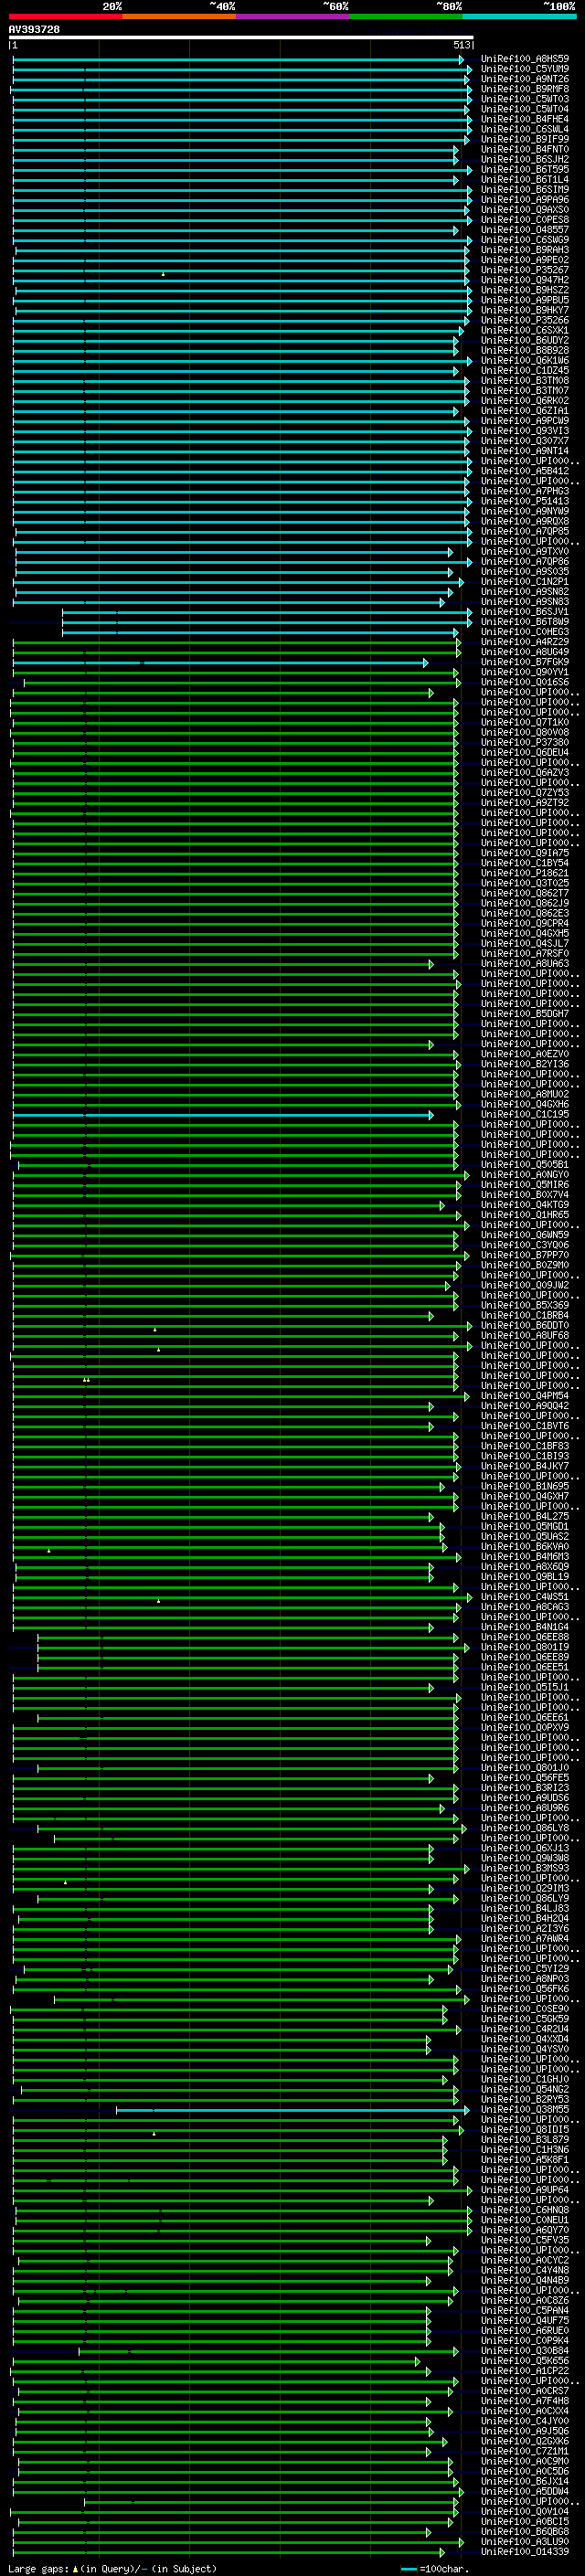Image resolution: width=585 pixels, height=2576 pixels.
Task: Select hit label UniRef100_A5K8F1
Action: pos(525,2159)
